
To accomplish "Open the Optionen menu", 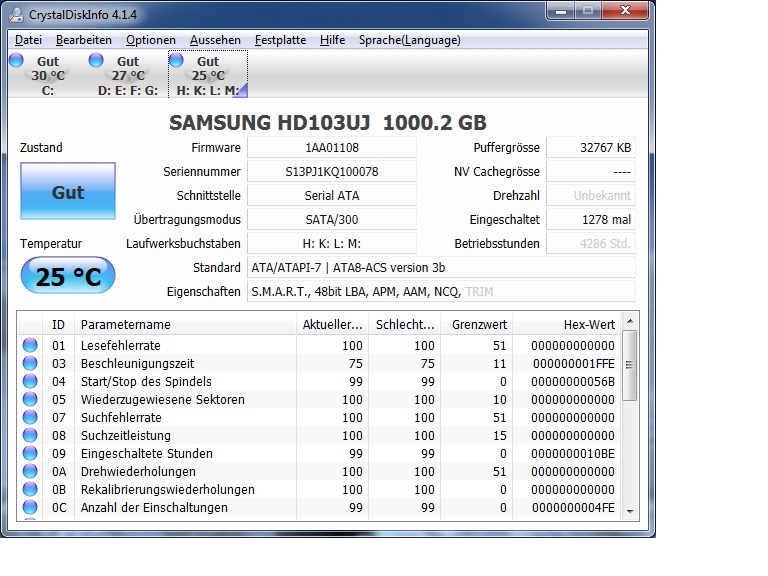I will pos(151,40).
